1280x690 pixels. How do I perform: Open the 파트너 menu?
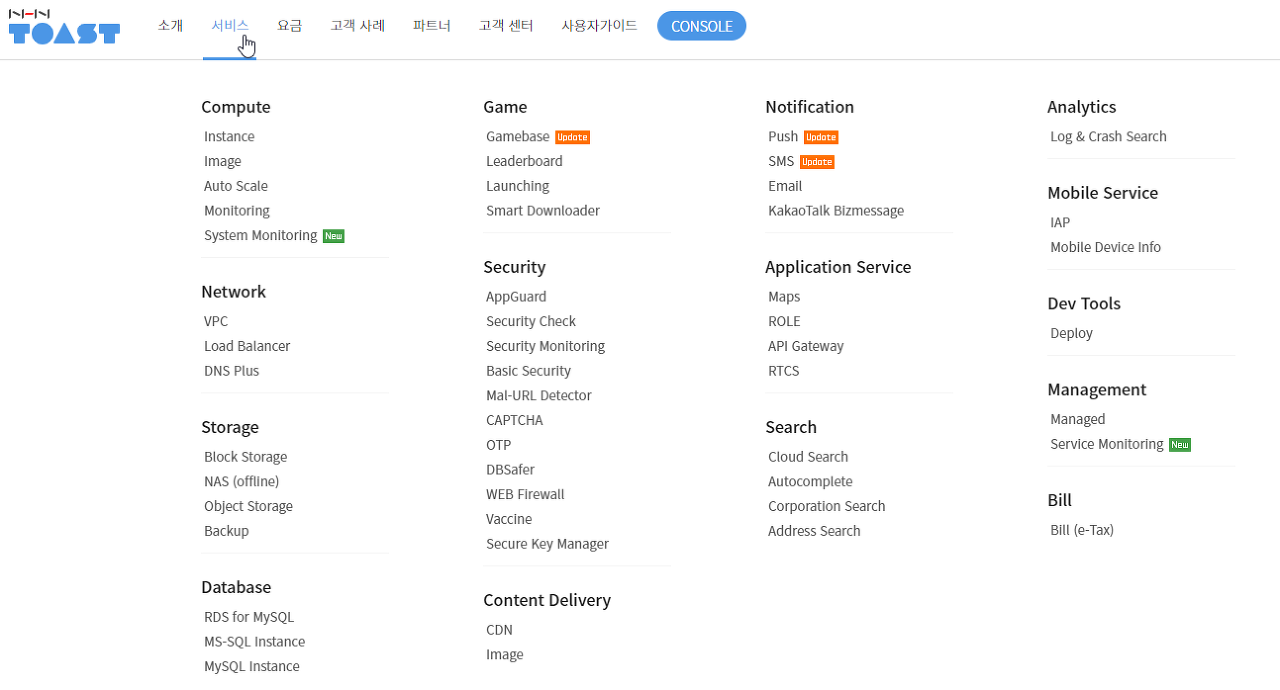(431, 26)
